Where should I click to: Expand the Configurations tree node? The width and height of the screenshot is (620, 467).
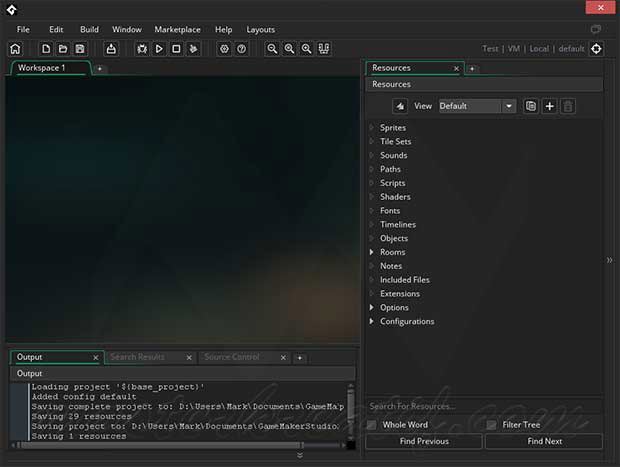pyautogui.click(x=371, y=321)
